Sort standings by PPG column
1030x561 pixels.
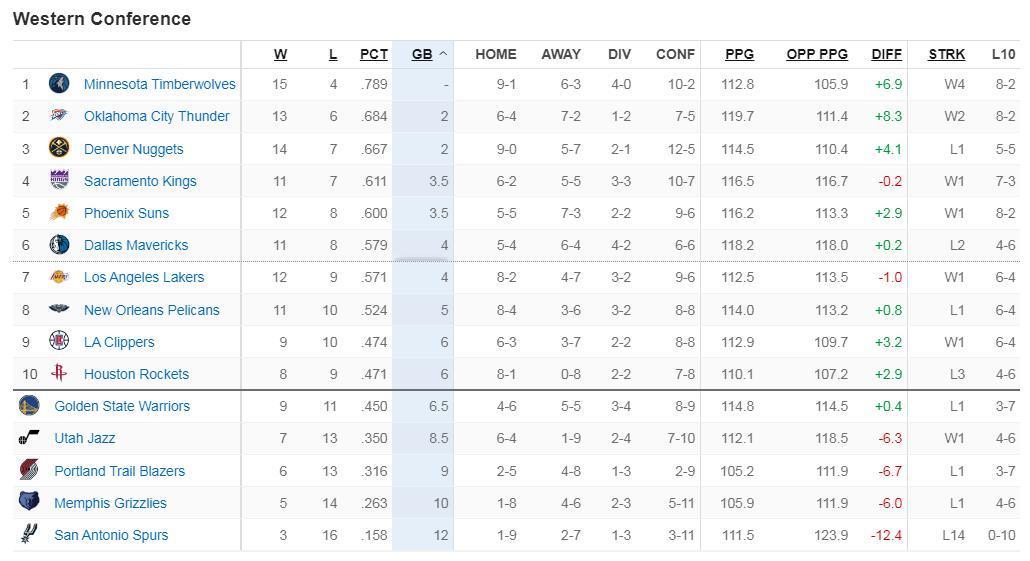[x=739, y=54]
